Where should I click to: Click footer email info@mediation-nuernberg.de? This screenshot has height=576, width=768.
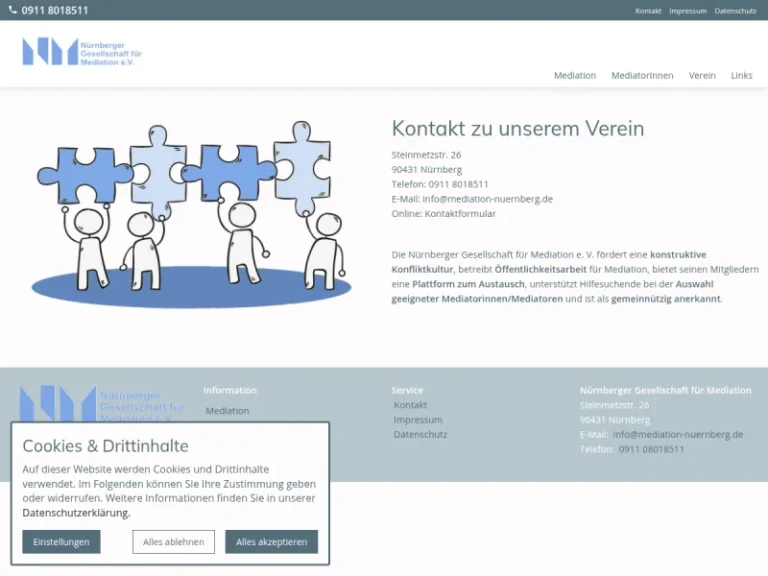pyautogui.click(x=678, y=434)
